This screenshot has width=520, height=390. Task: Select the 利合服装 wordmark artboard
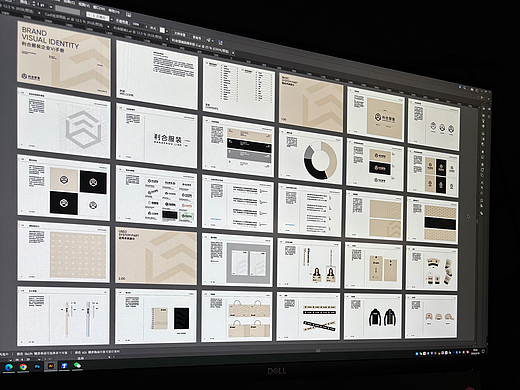coord(157,136)
